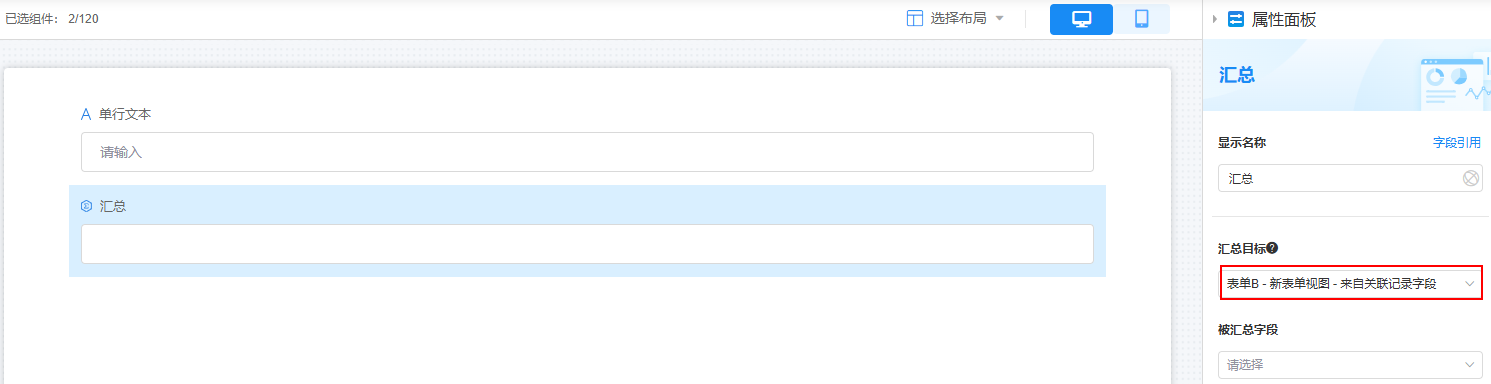Focus the 单行文本 input with 请输入 placeholder
The width and height of the screenshot is (1491, 384).
coord(587,152)
